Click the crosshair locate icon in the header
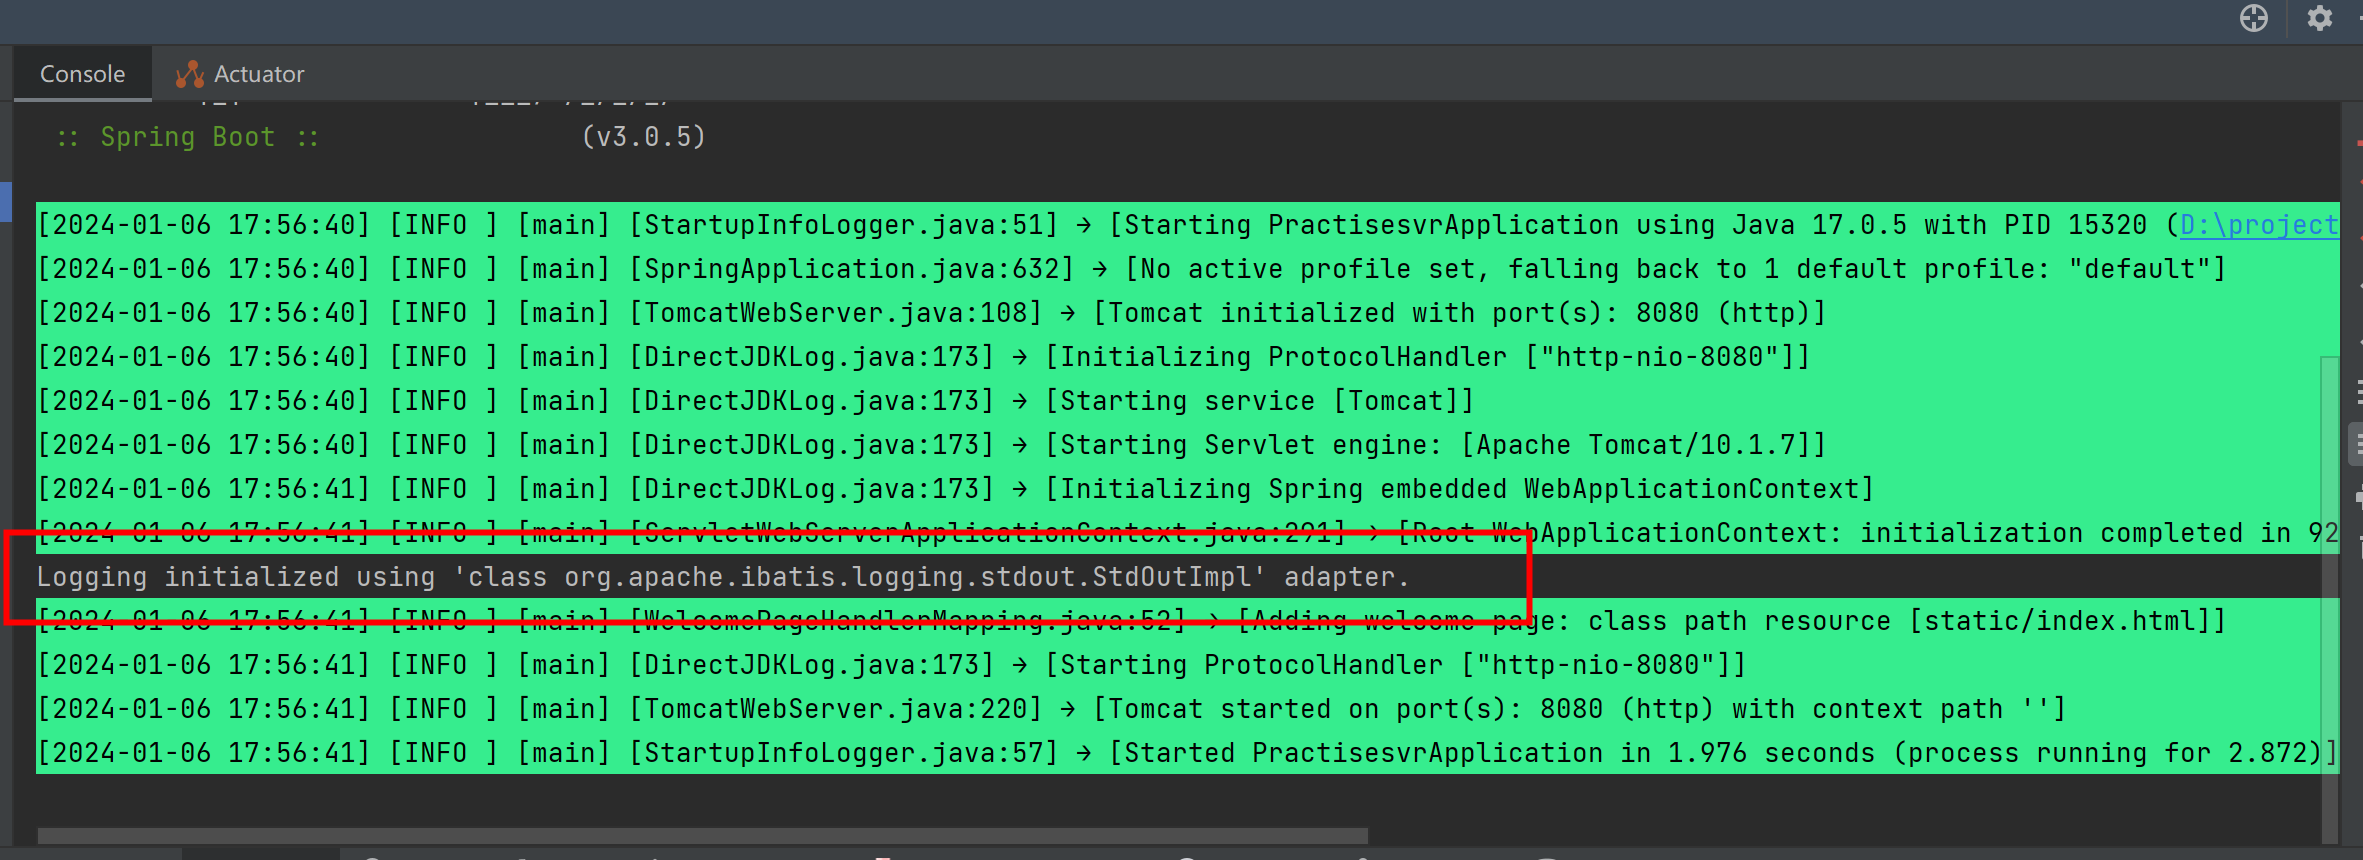Viewport: 2363px width, 860px height. click(x=2254, y=18)
